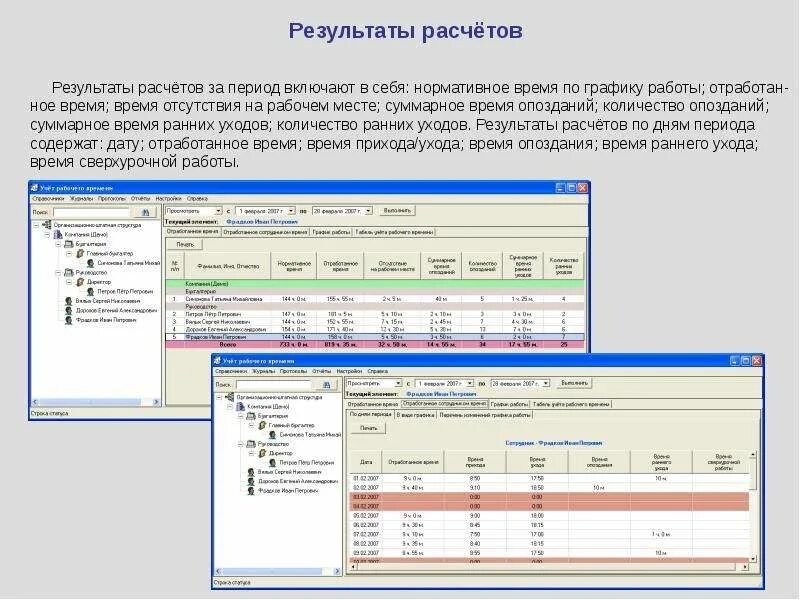
Task: Select Симонова Татьяна person icon in rear window
Action: [x=91, y=263]
